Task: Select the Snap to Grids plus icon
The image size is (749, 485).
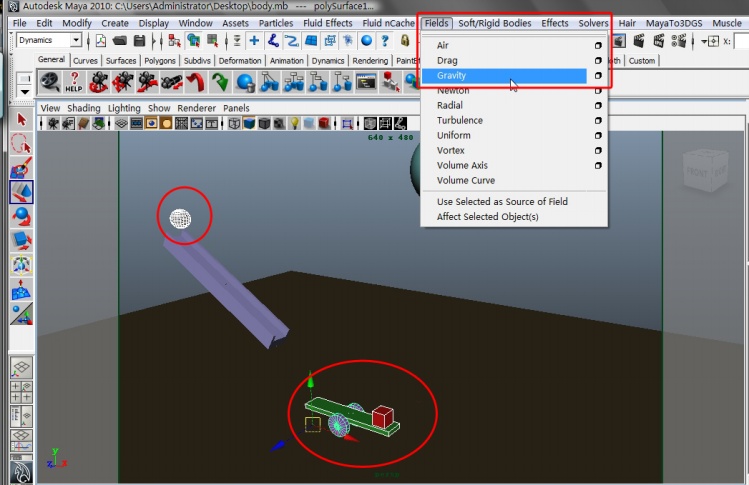Action: coord(254,41)
